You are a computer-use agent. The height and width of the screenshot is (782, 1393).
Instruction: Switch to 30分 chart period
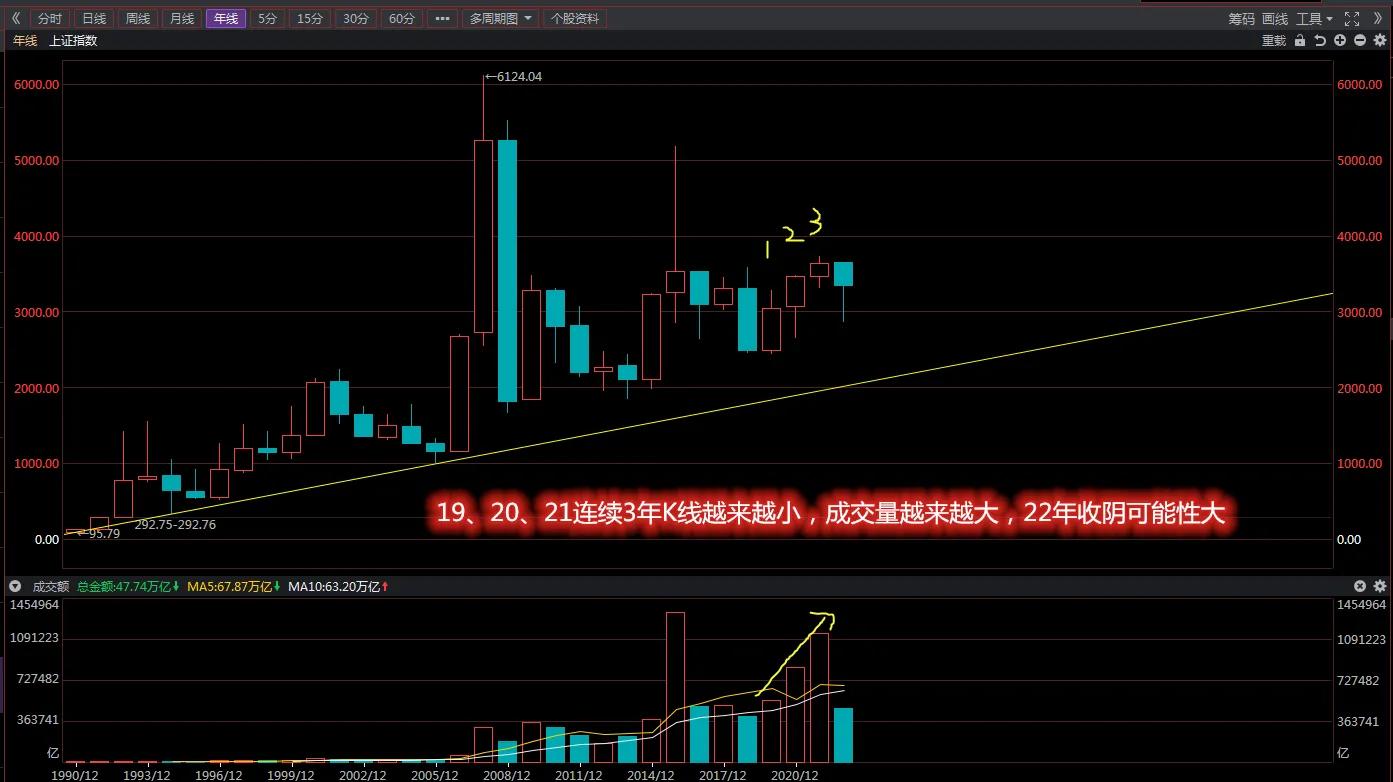355,18
